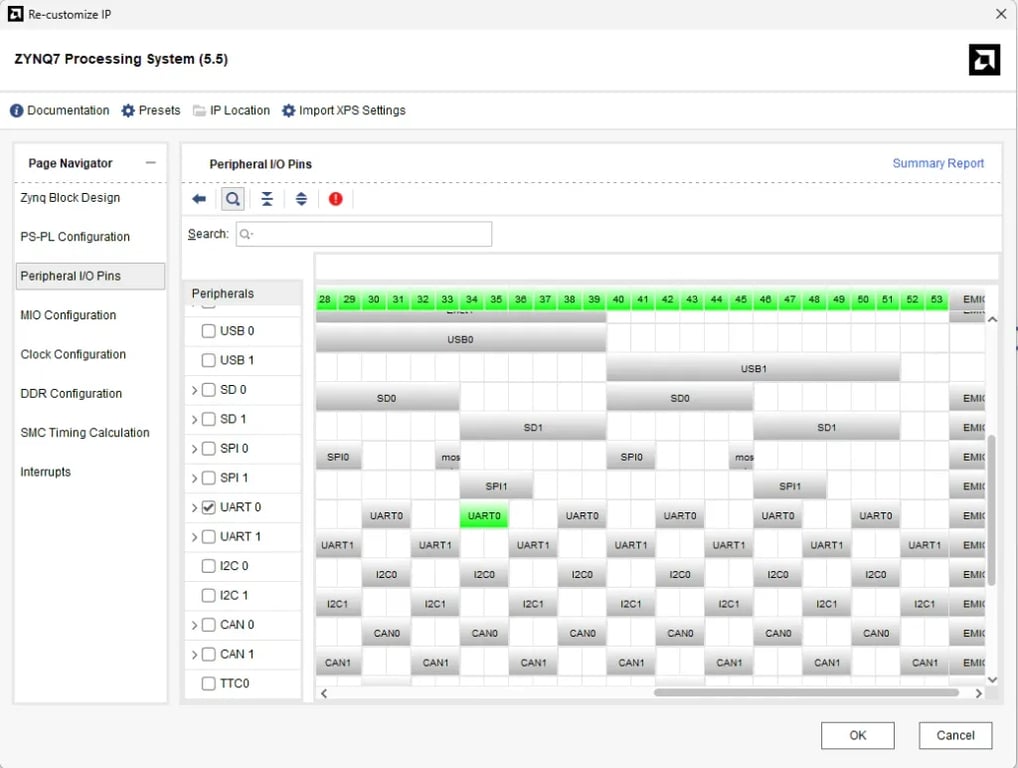Enable the TTC0 checkbox
Viewport: 1018px width, 768px height.
pyautogui.click(x=208, y=684)
